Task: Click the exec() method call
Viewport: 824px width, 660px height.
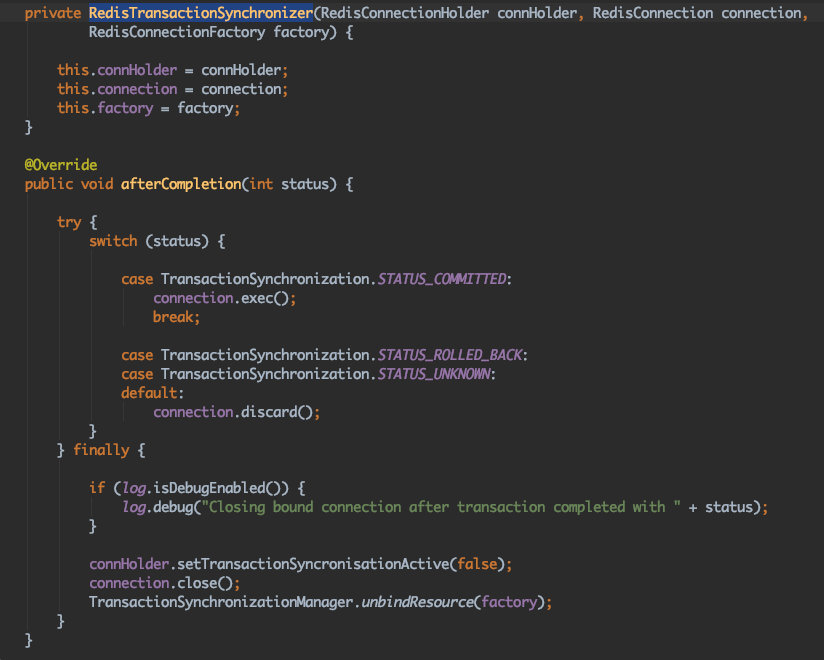Action: pos(265,298)
